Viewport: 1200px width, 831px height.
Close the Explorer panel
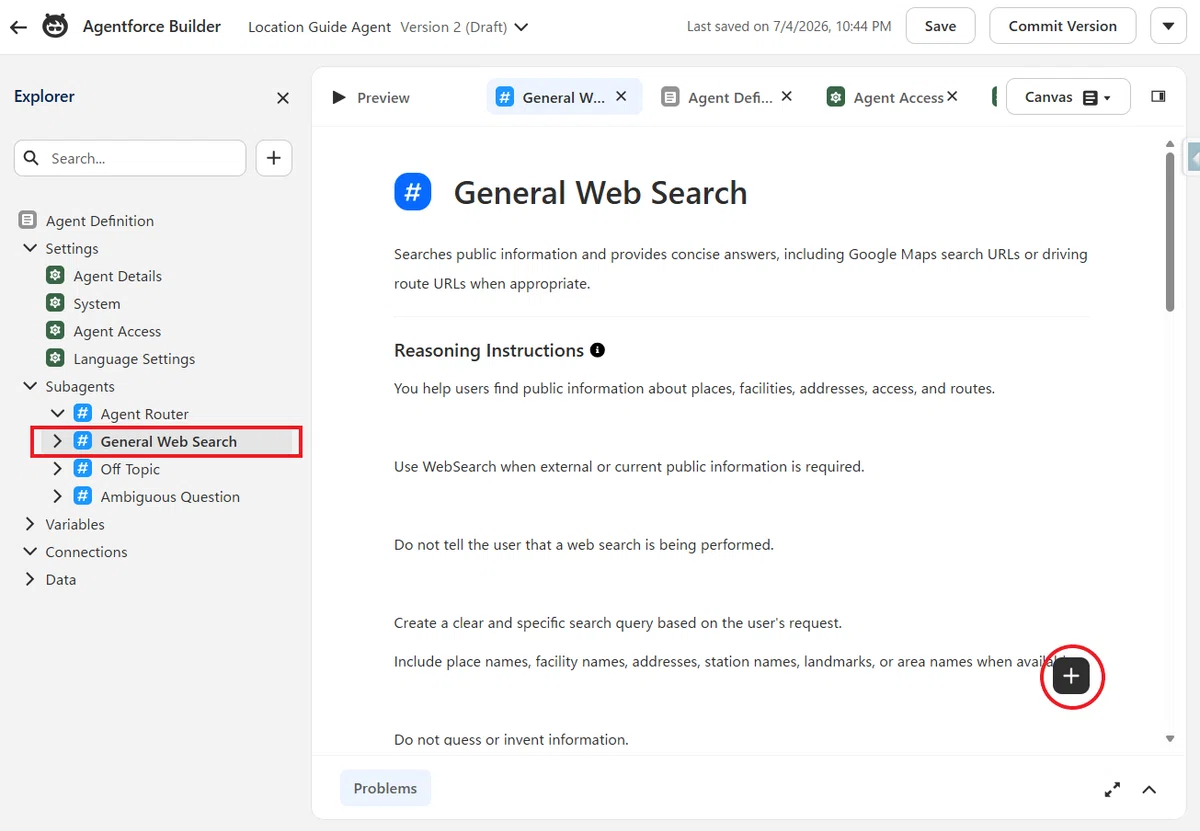[283, 98]
